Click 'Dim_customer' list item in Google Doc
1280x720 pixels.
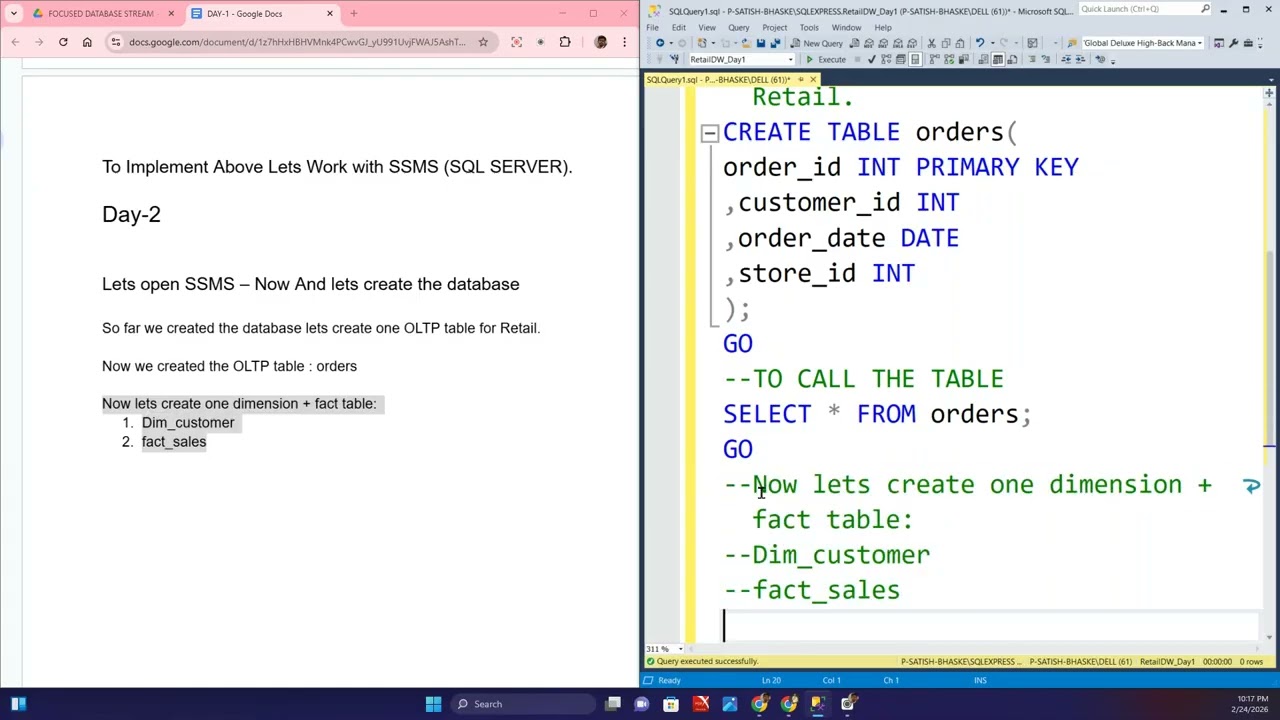(188, 423)
